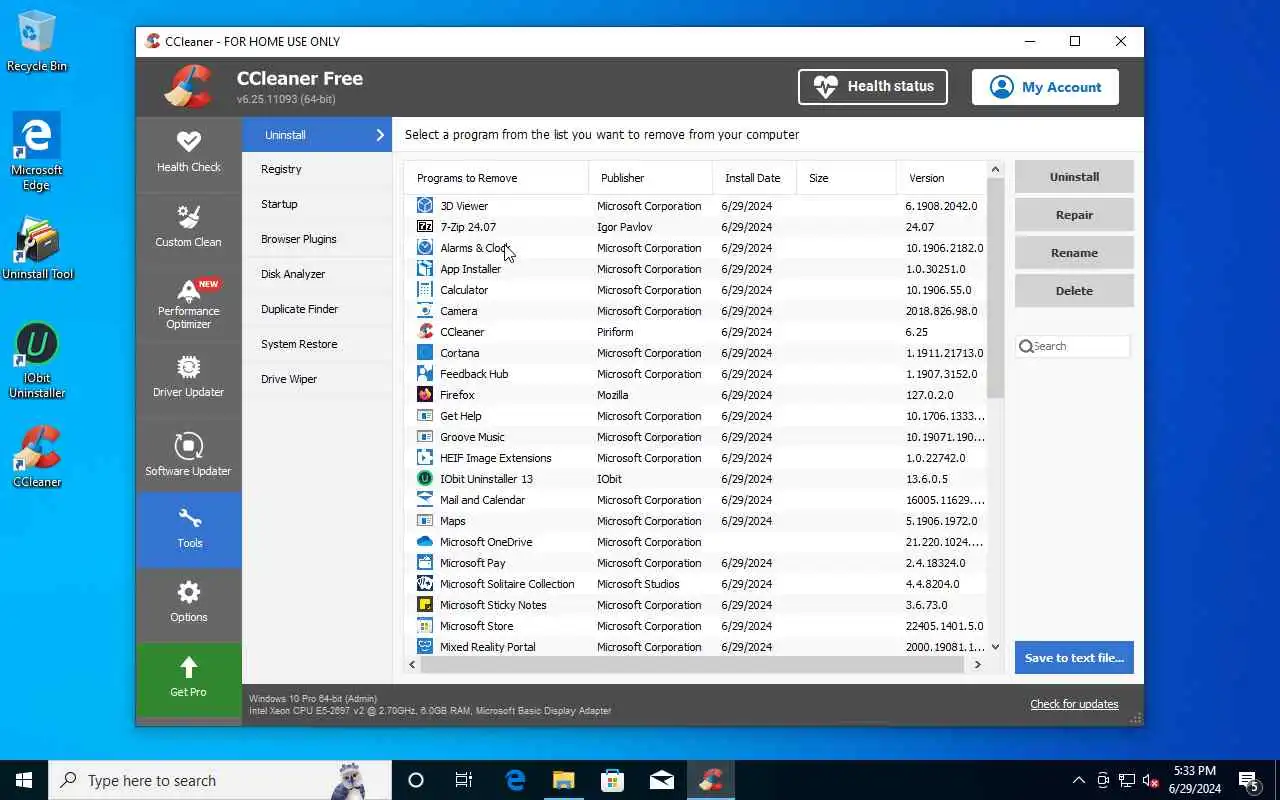The width and height of the screenshot is (1280, 800).
Task: Select the Microsoft Solitaire Collection icon
Action: (425, 584)
